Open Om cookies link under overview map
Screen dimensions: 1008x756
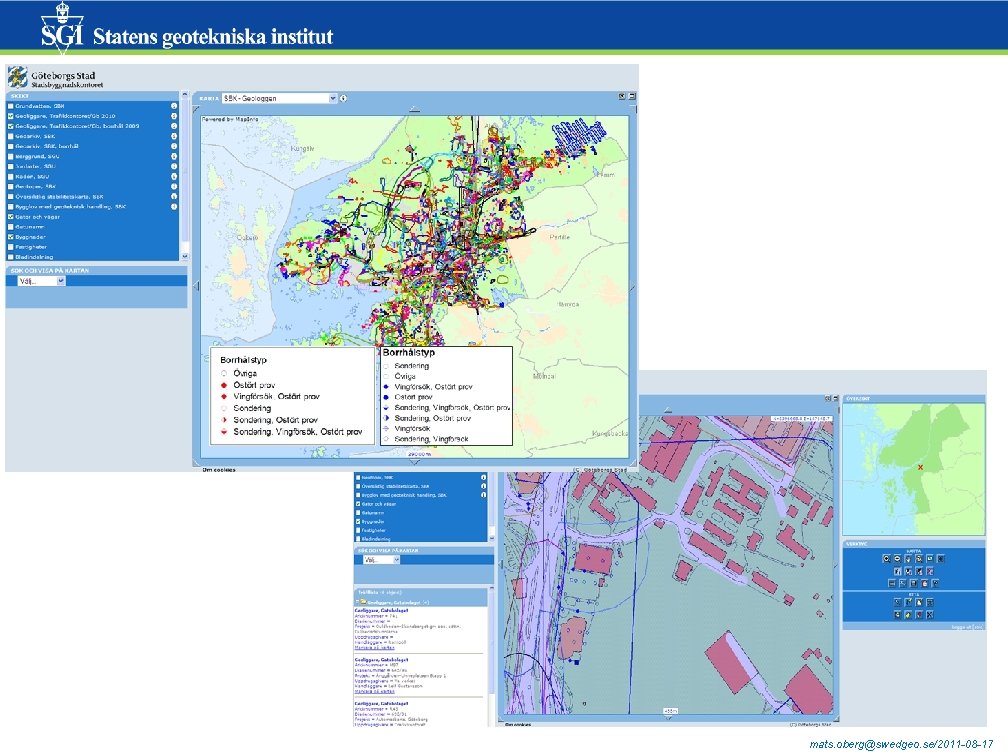point(219,470)
